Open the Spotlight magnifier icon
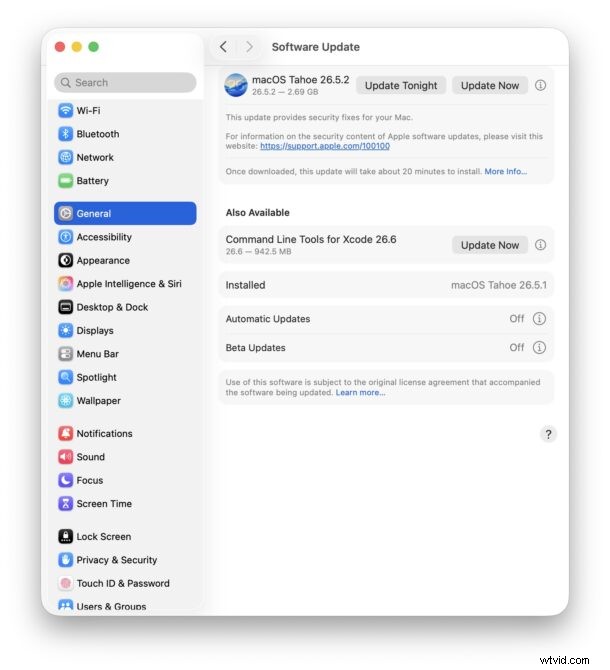 click(65, 378)
